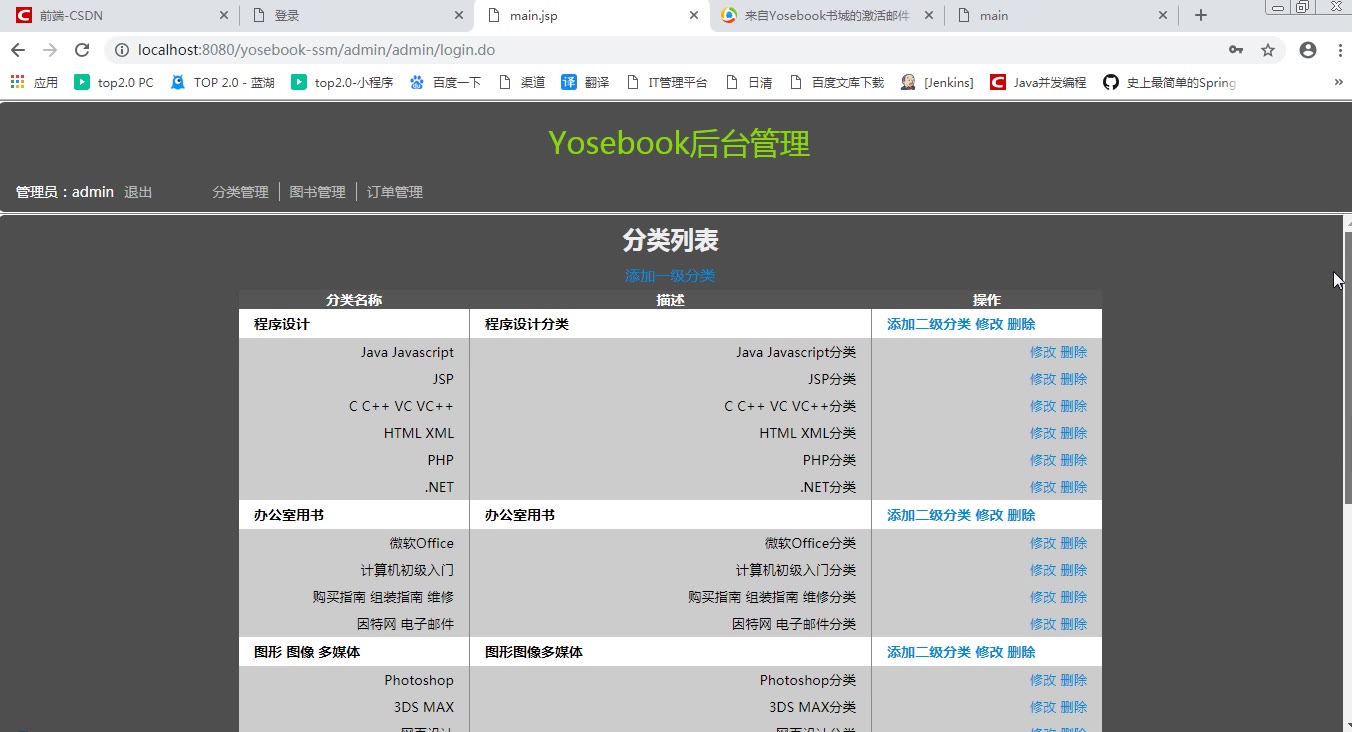Switch to the last tab titled main
This screenshot has height=732, width=1352.
point(1061,15)
